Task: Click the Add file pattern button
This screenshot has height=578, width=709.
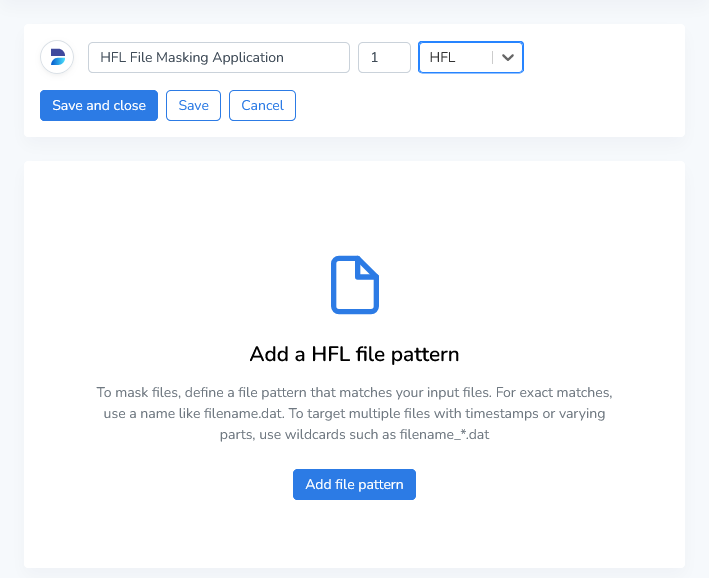Action: (x=354, y=484)
